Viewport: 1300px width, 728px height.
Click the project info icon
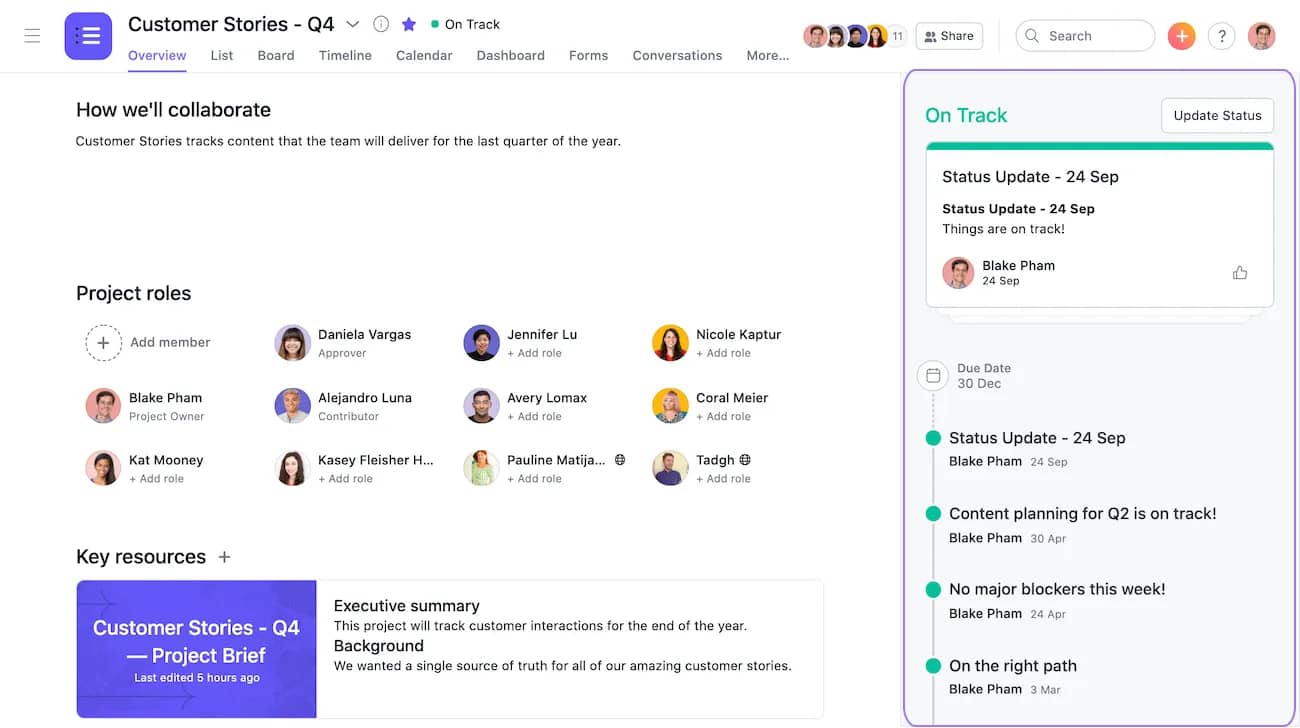[x=381, y=23]
